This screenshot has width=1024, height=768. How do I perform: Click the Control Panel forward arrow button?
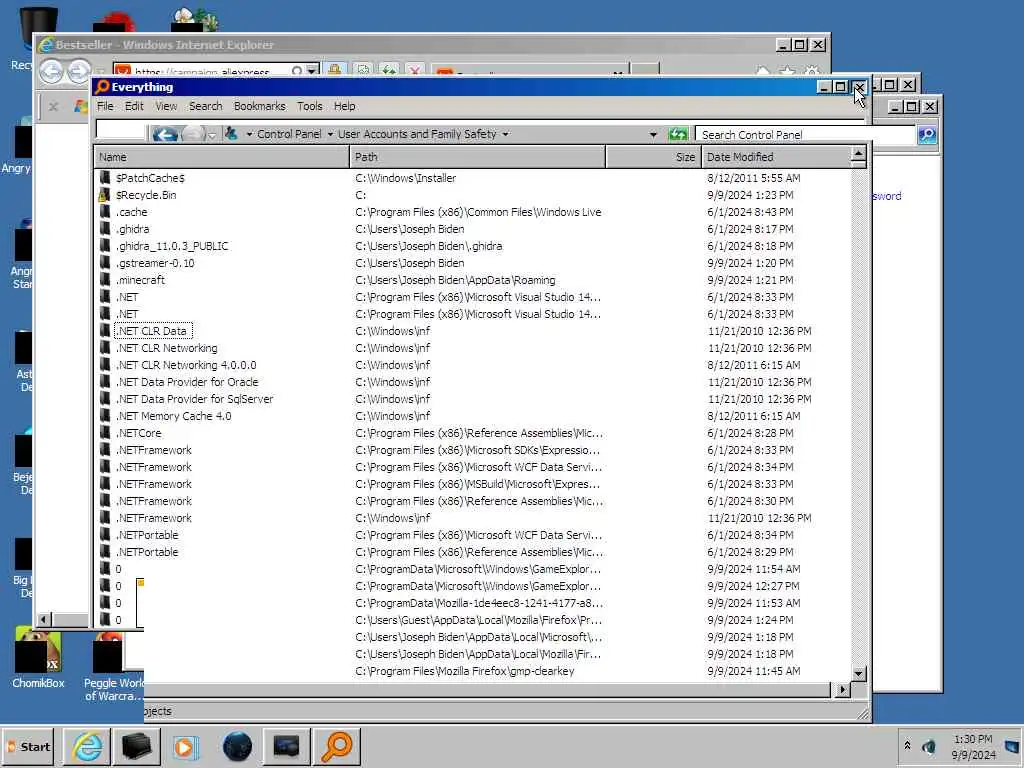click(193, 135)
